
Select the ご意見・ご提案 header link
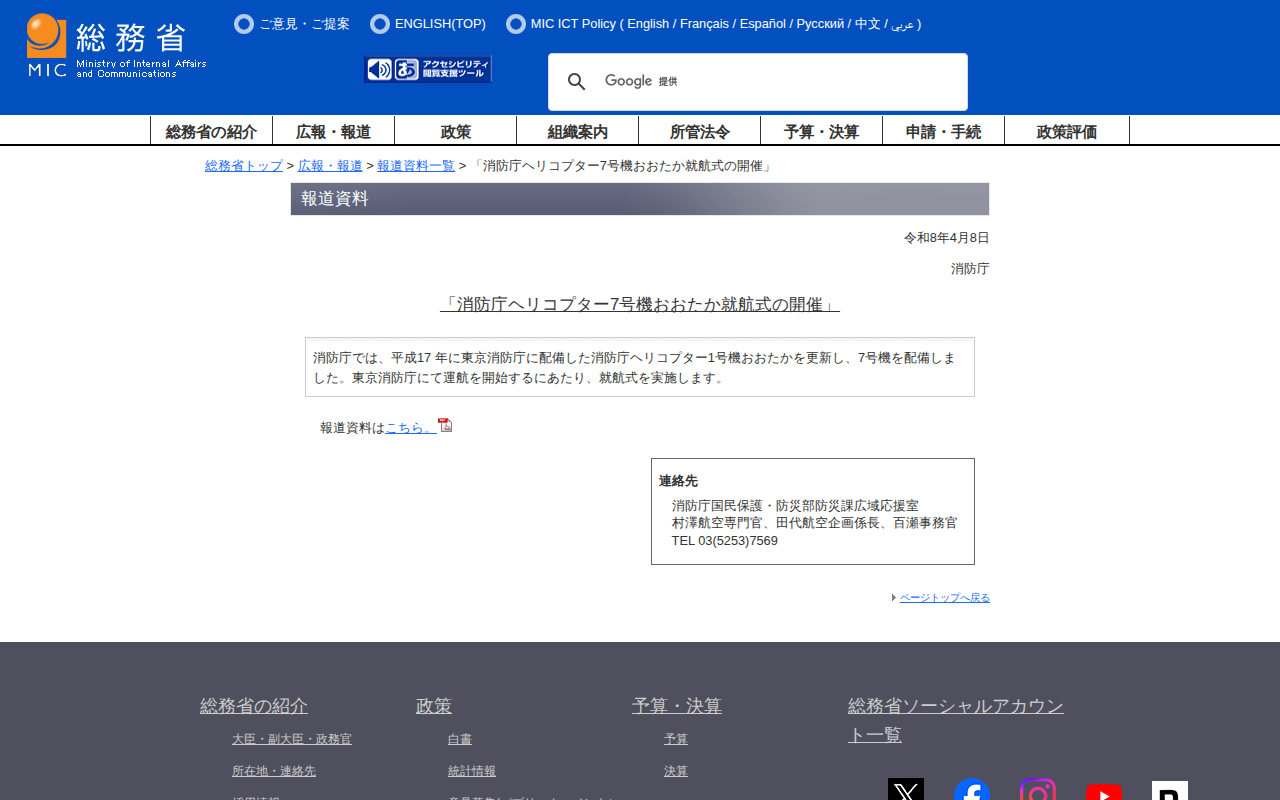[304, 24]
